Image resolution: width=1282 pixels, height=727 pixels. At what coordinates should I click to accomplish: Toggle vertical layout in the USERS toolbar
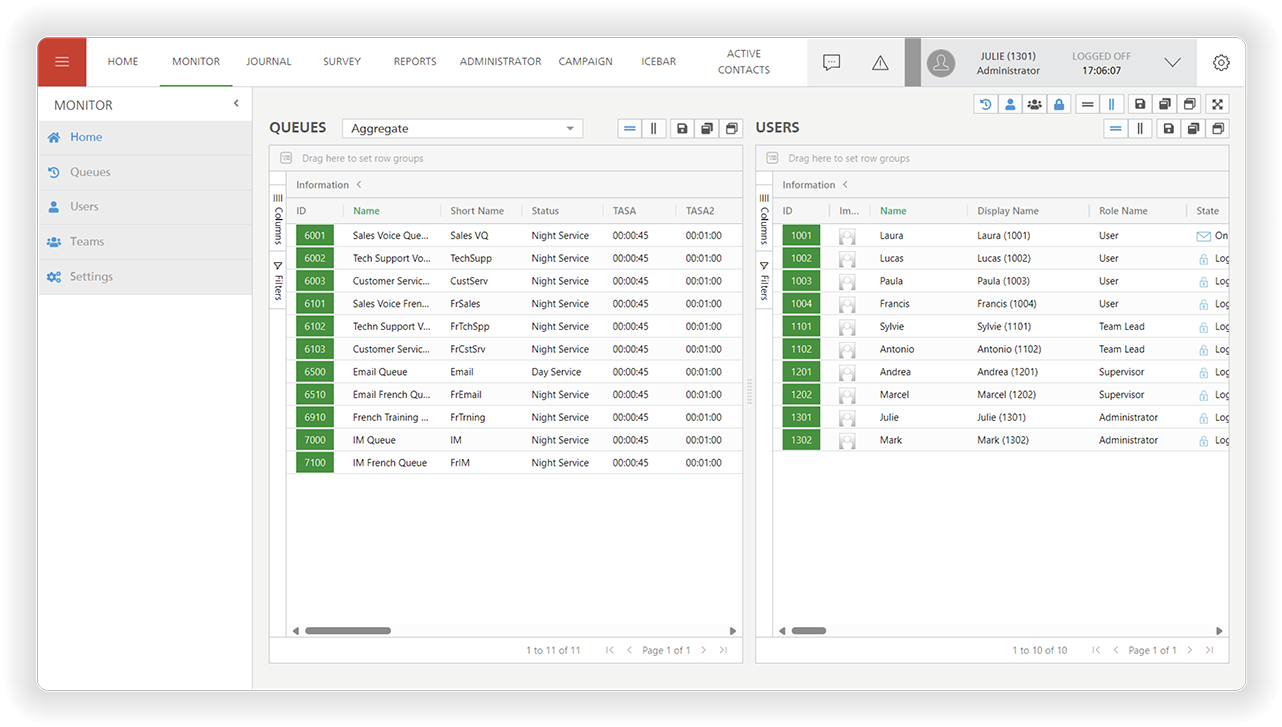[1141, 128]
